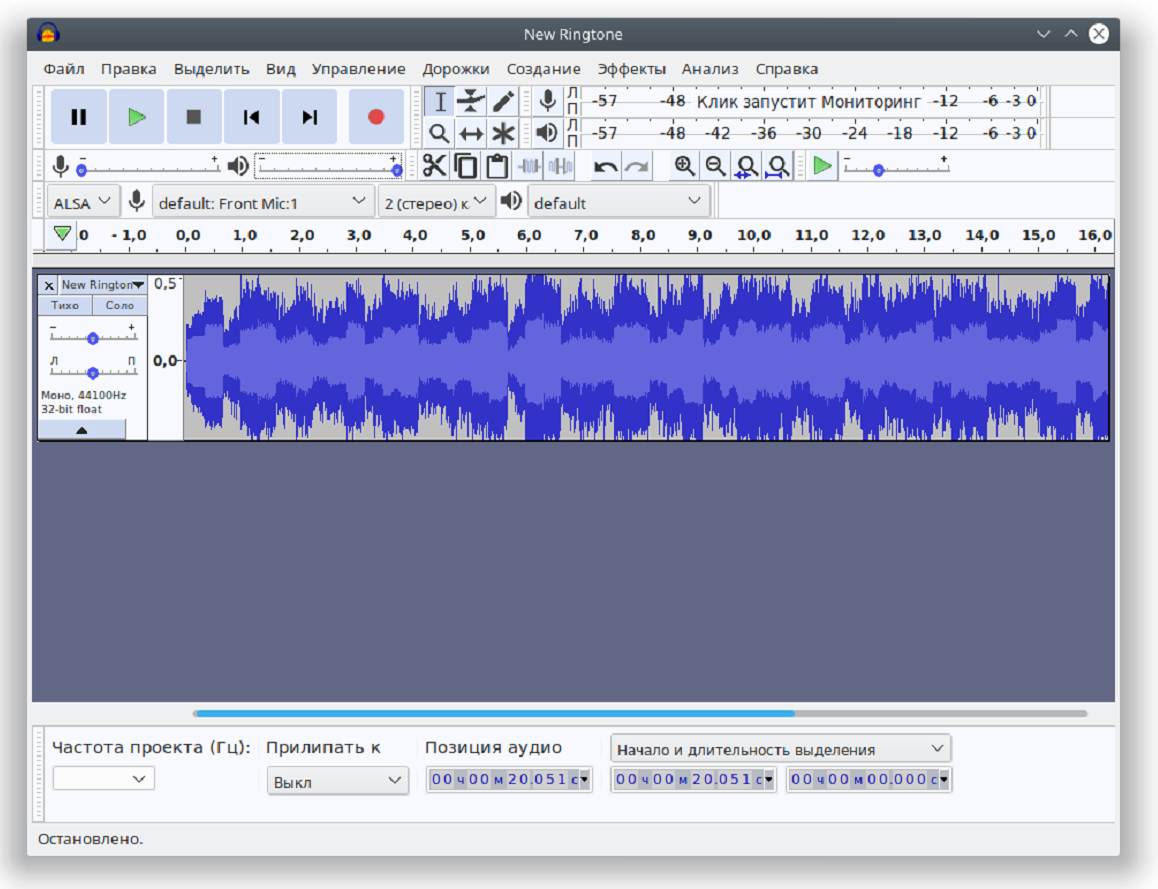Open the Эффекты menu
Image resolution: width=1158 pixels, height=889 pixels.
pyautogui.click(x=631, y=69)
